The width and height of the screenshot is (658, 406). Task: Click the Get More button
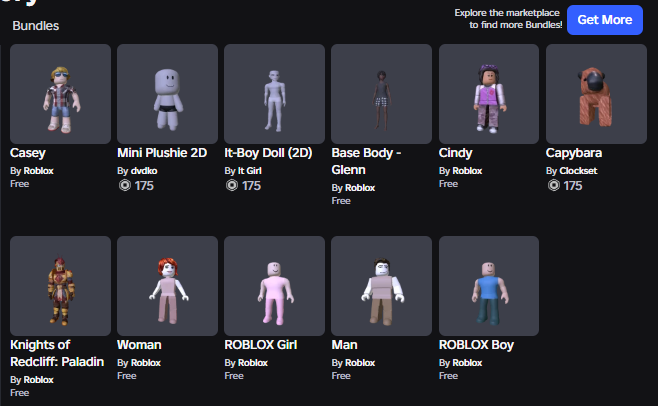click(605, 20)
